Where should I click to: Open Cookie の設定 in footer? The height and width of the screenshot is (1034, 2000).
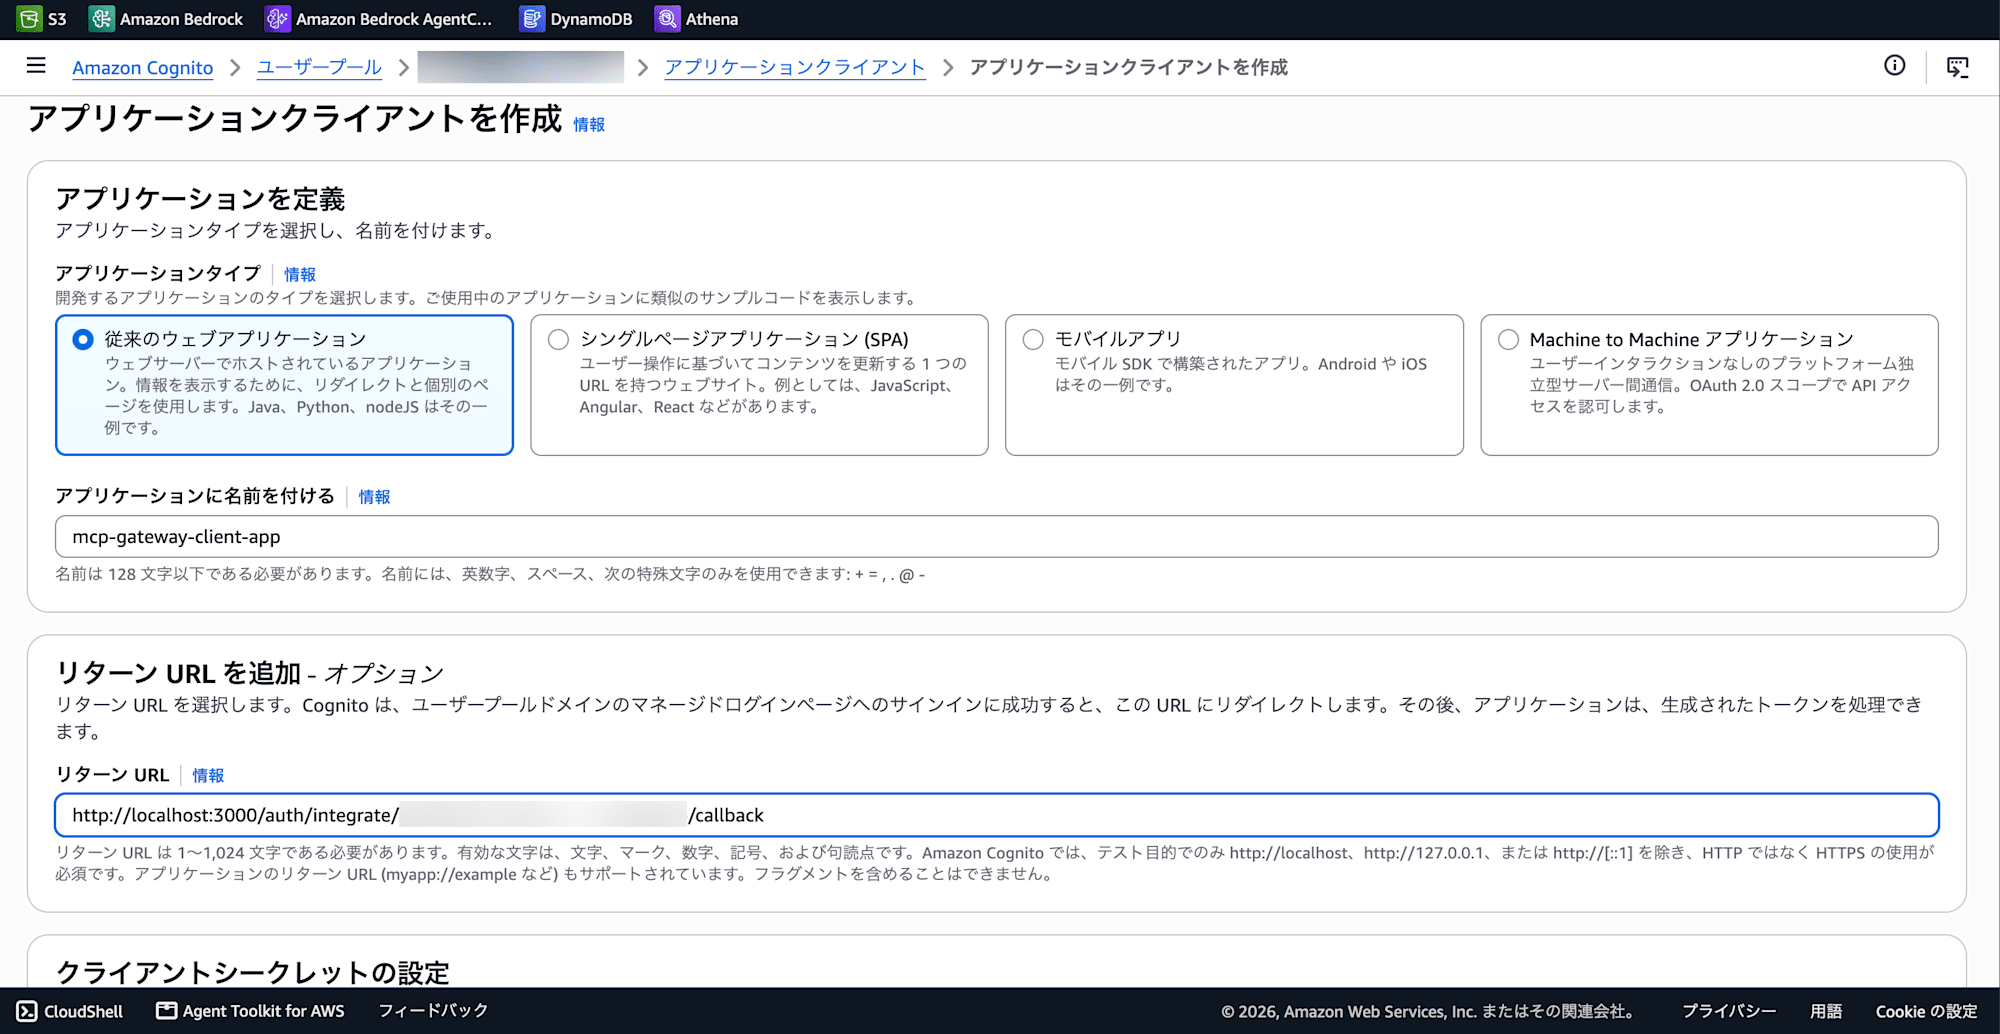[x=1926, y=1011]
